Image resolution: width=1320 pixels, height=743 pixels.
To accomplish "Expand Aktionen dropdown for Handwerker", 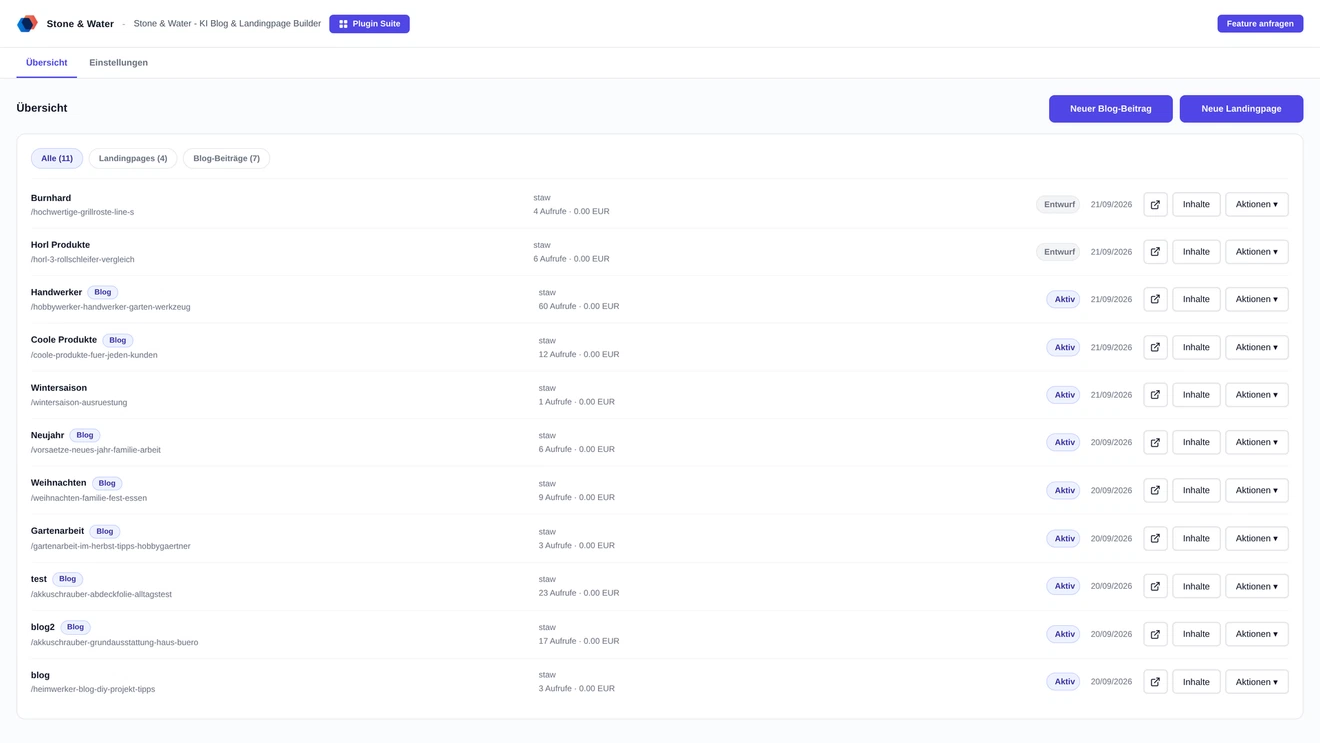I will [x=1256, y=299].
